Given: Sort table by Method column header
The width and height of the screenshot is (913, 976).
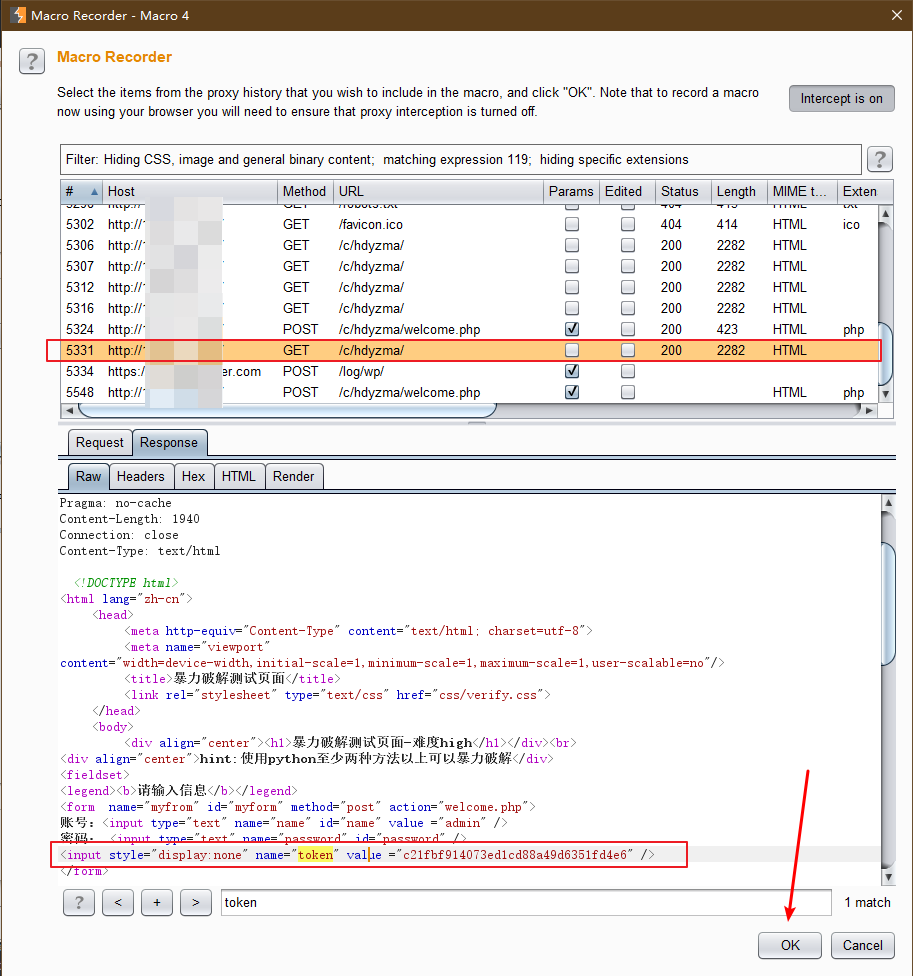Looking at the screenshot, I should pos(304,191).
